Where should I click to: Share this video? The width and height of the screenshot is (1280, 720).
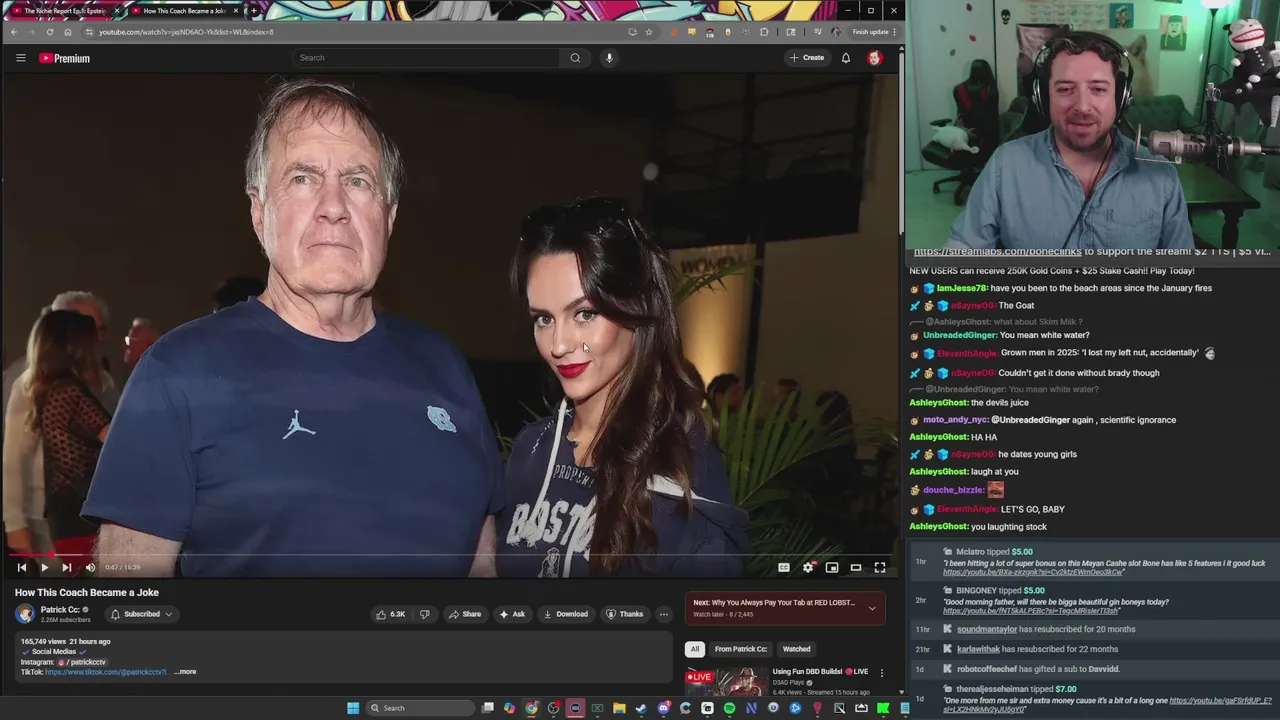pyautogui.click(x=465, y=614)
